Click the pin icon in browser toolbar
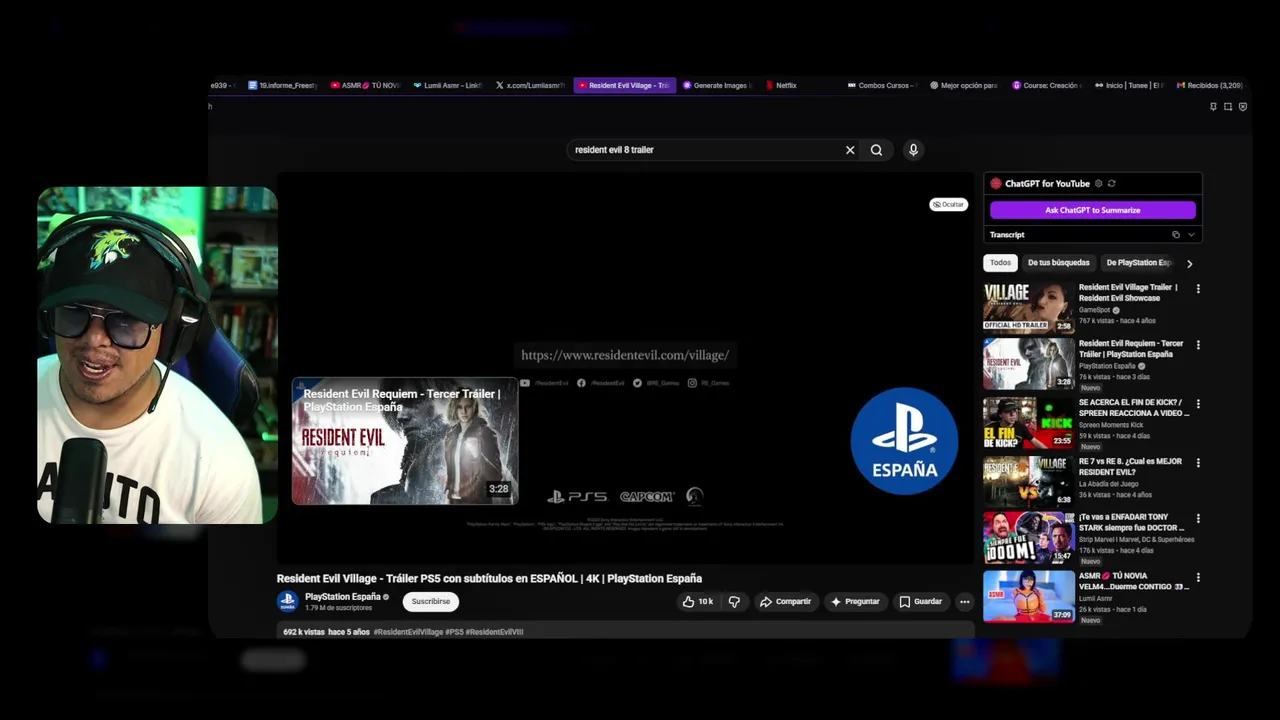Screen dimensions: 1280x720 (1213, 107)
